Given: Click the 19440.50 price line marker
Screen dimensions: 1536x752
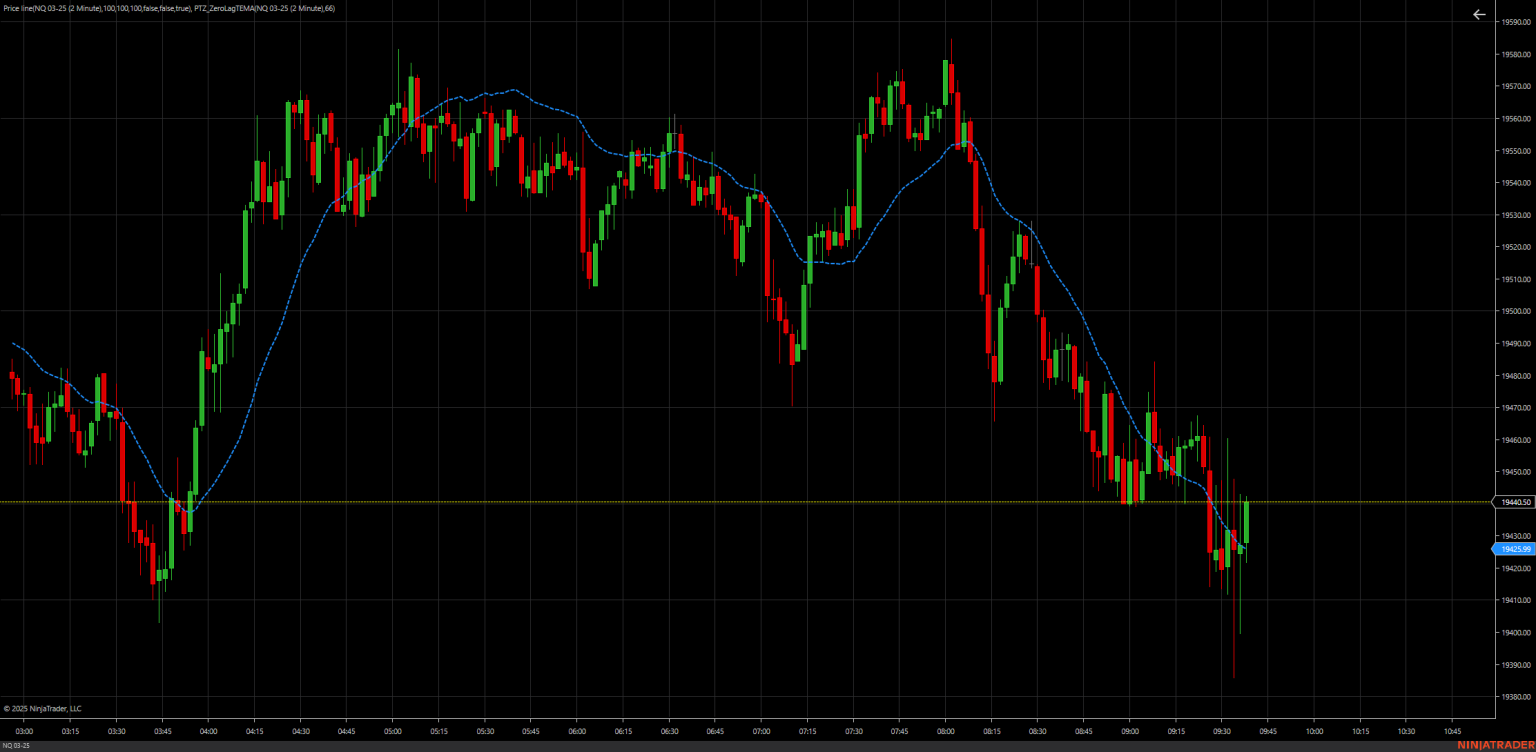Looking at the screenshot, I should coord(1514,502).
